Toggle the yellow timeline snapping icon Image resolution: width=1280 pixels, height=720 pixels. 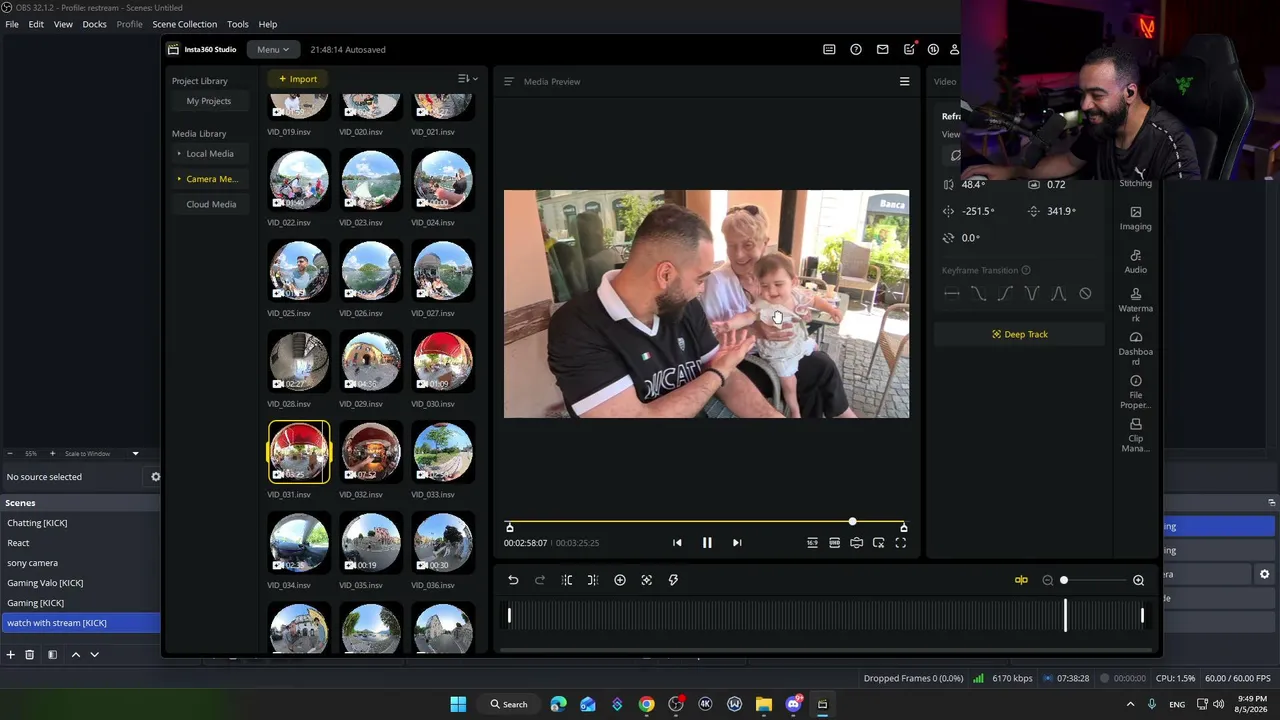coord(1021,580)
